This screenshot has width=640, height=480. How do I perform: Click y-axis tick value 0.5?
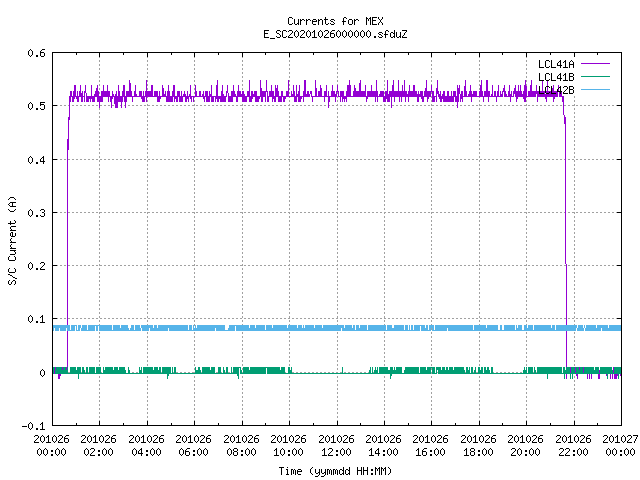(37, 106)
